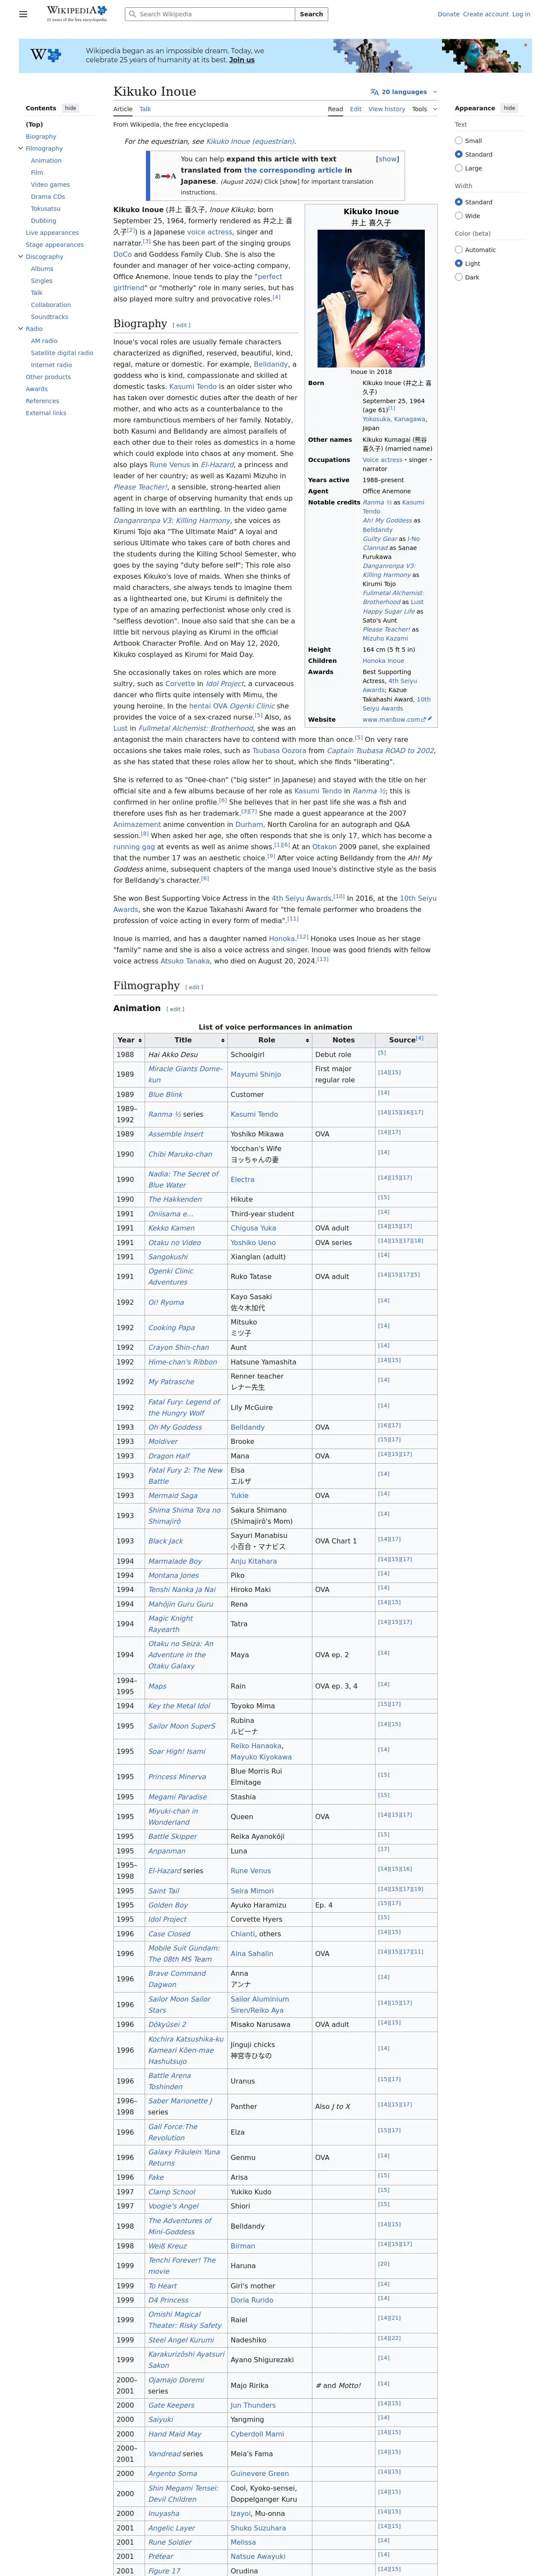Hide the Contents sidebar

pyautogui.click(x=70, y=108)
